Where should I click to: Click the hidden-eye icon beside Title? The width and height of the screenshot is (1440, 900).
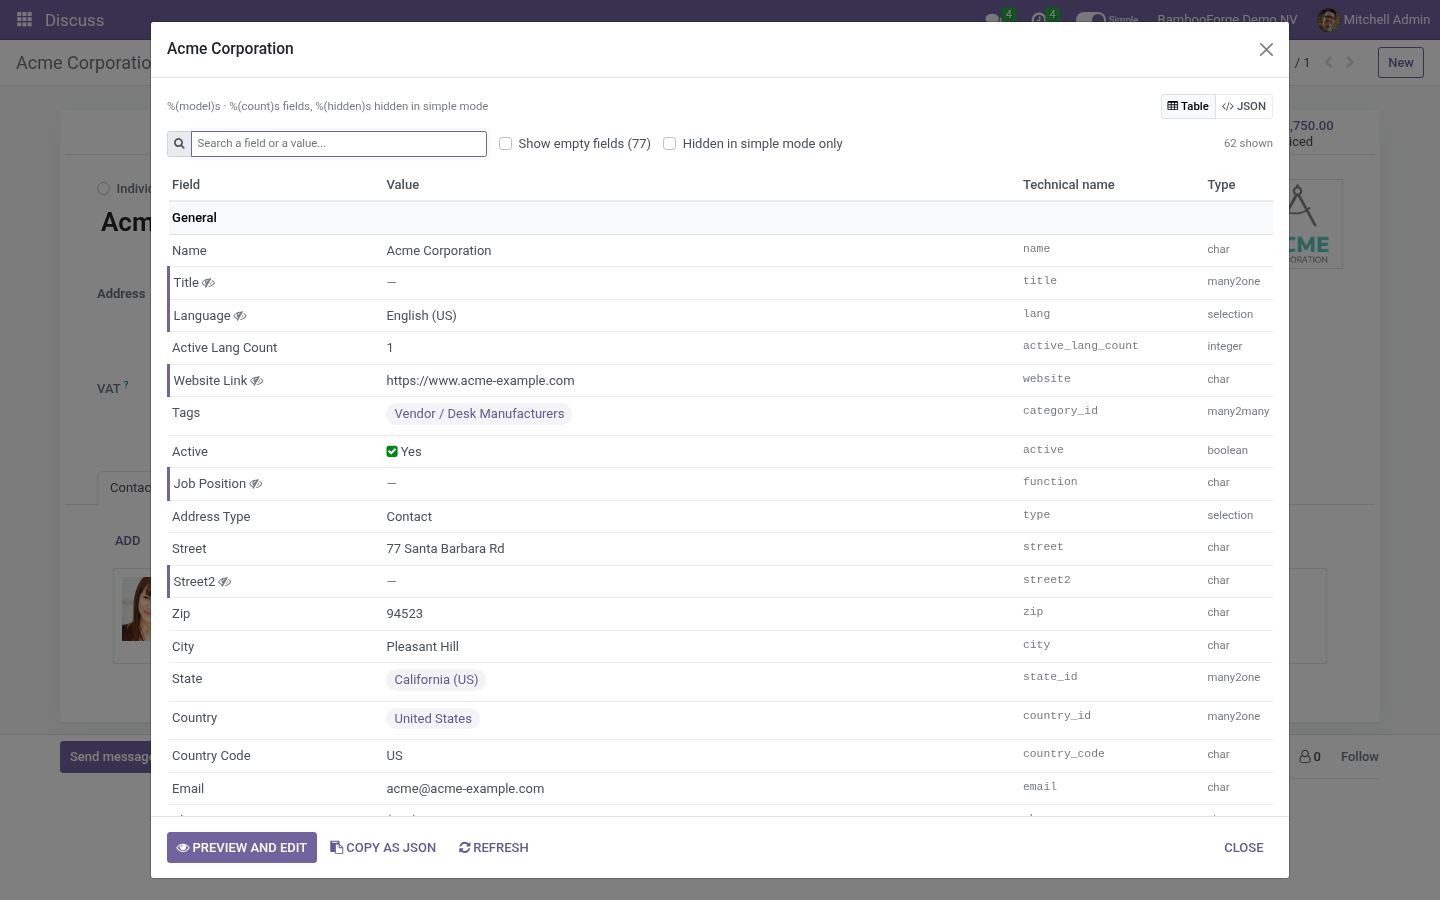(209, 283)
